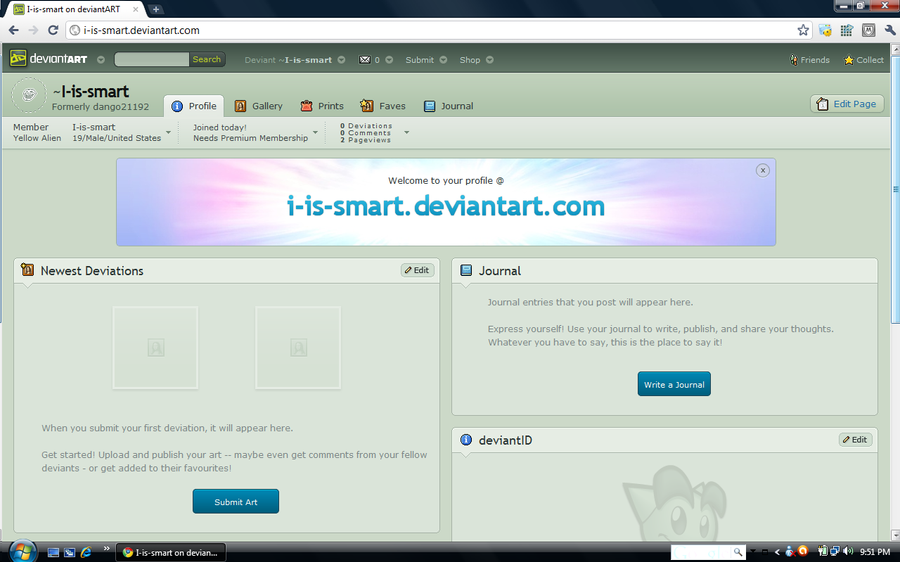The image size is (900, 562).
Task: Switch to the Gallery tab
Action: (259, 106)
